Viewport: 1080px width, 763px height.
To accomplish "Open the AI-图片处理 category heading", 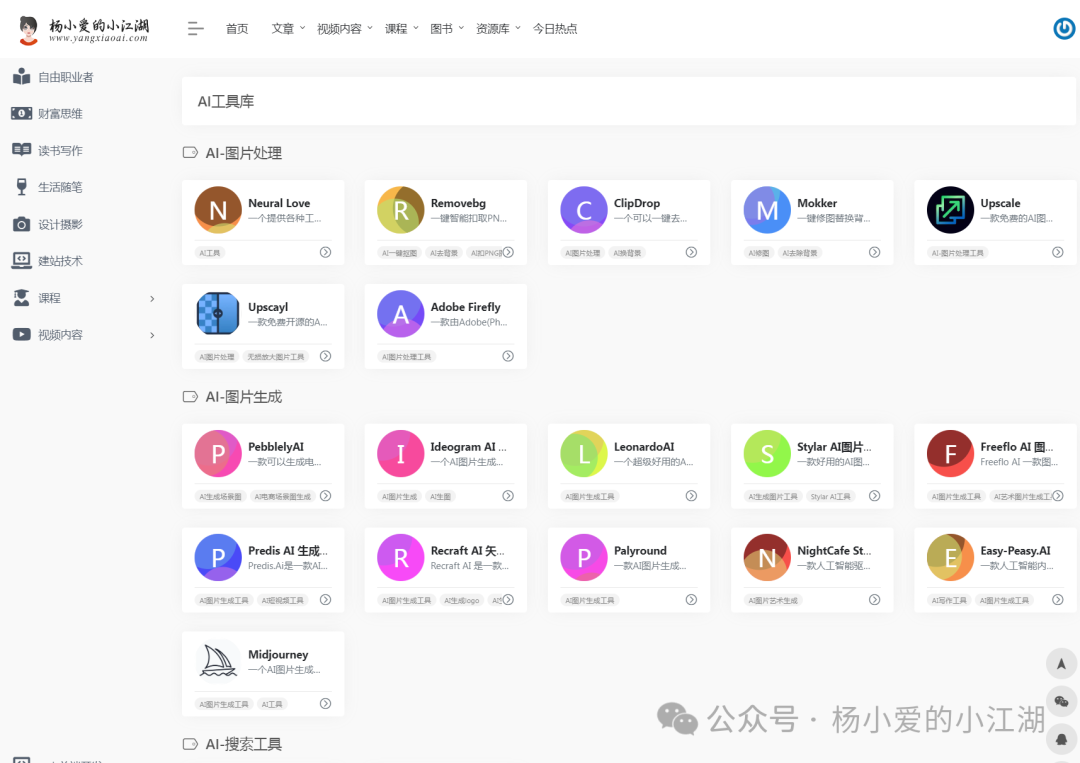I will [243, 153].
